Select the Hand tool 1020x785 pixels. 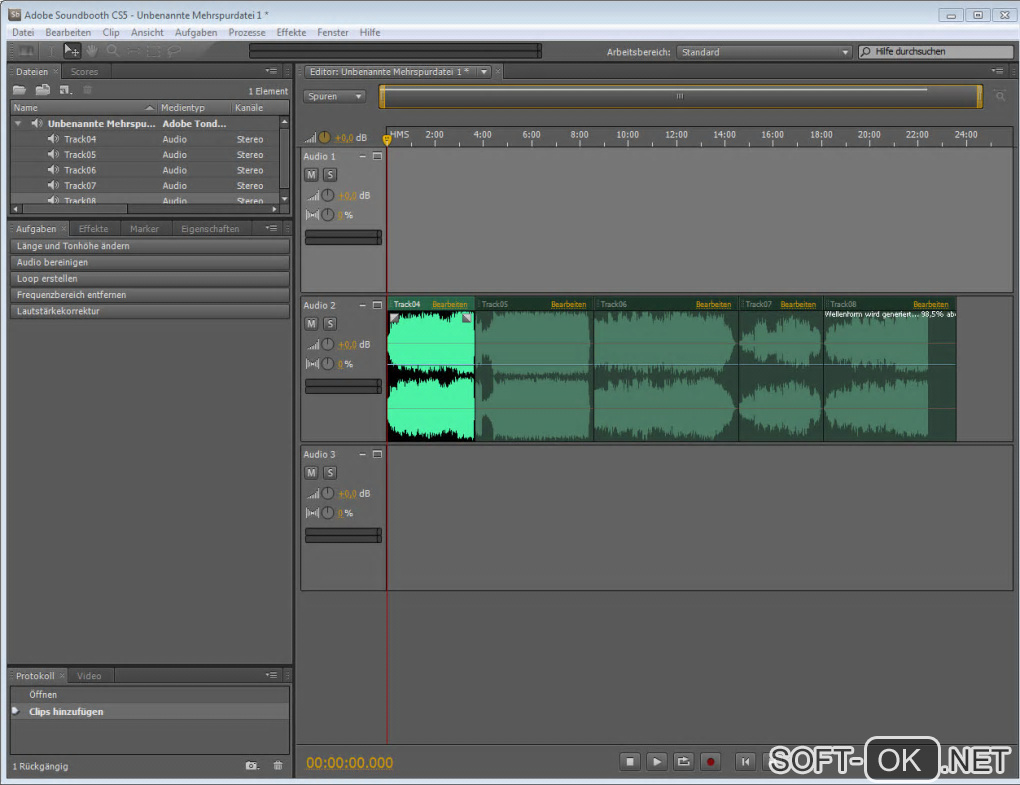[x=92, y=51]
